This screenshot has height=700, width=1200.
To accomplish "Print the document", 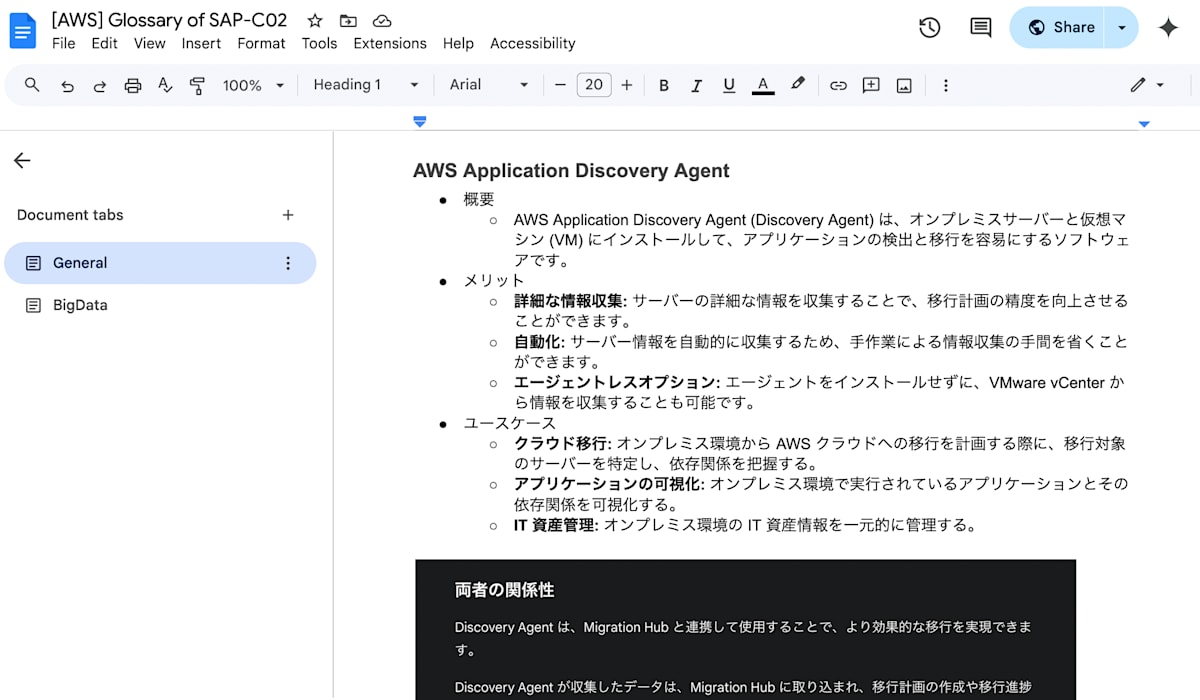I will tap(133, 86).
